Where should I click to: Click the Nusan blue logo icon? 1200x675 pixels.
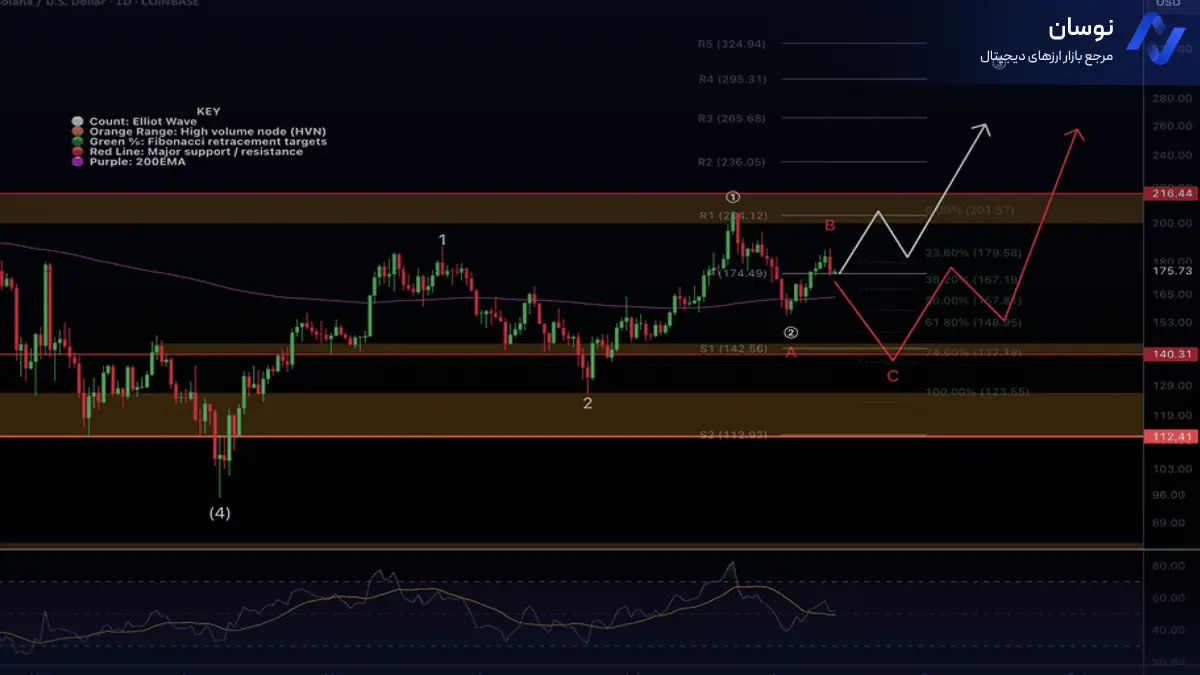pyautogui.click(x=1155, y=40)
